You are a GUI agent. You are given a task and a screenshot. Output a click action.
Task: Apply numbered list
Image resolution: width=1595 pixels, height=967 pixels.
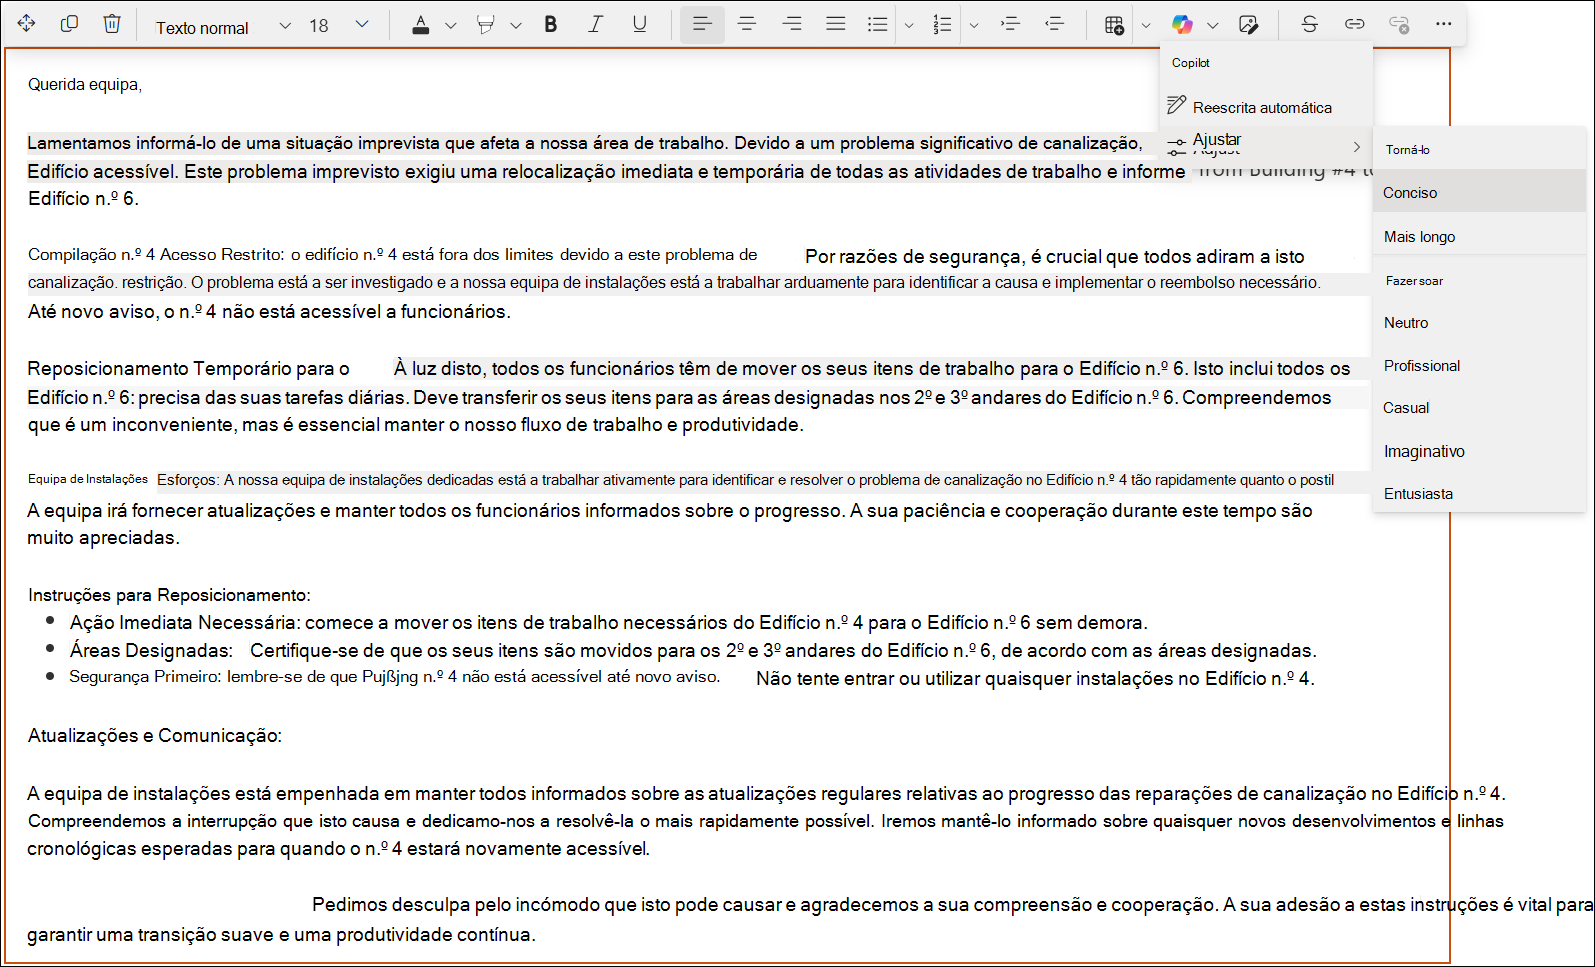point(942,25)
